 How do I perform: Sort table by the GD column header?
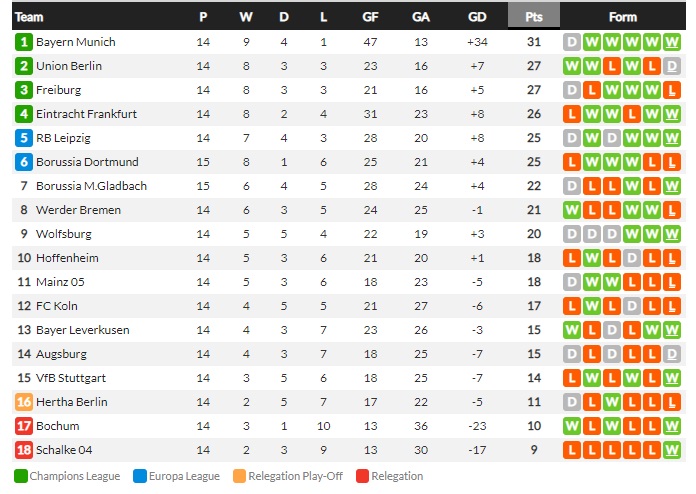pos(477,17)
